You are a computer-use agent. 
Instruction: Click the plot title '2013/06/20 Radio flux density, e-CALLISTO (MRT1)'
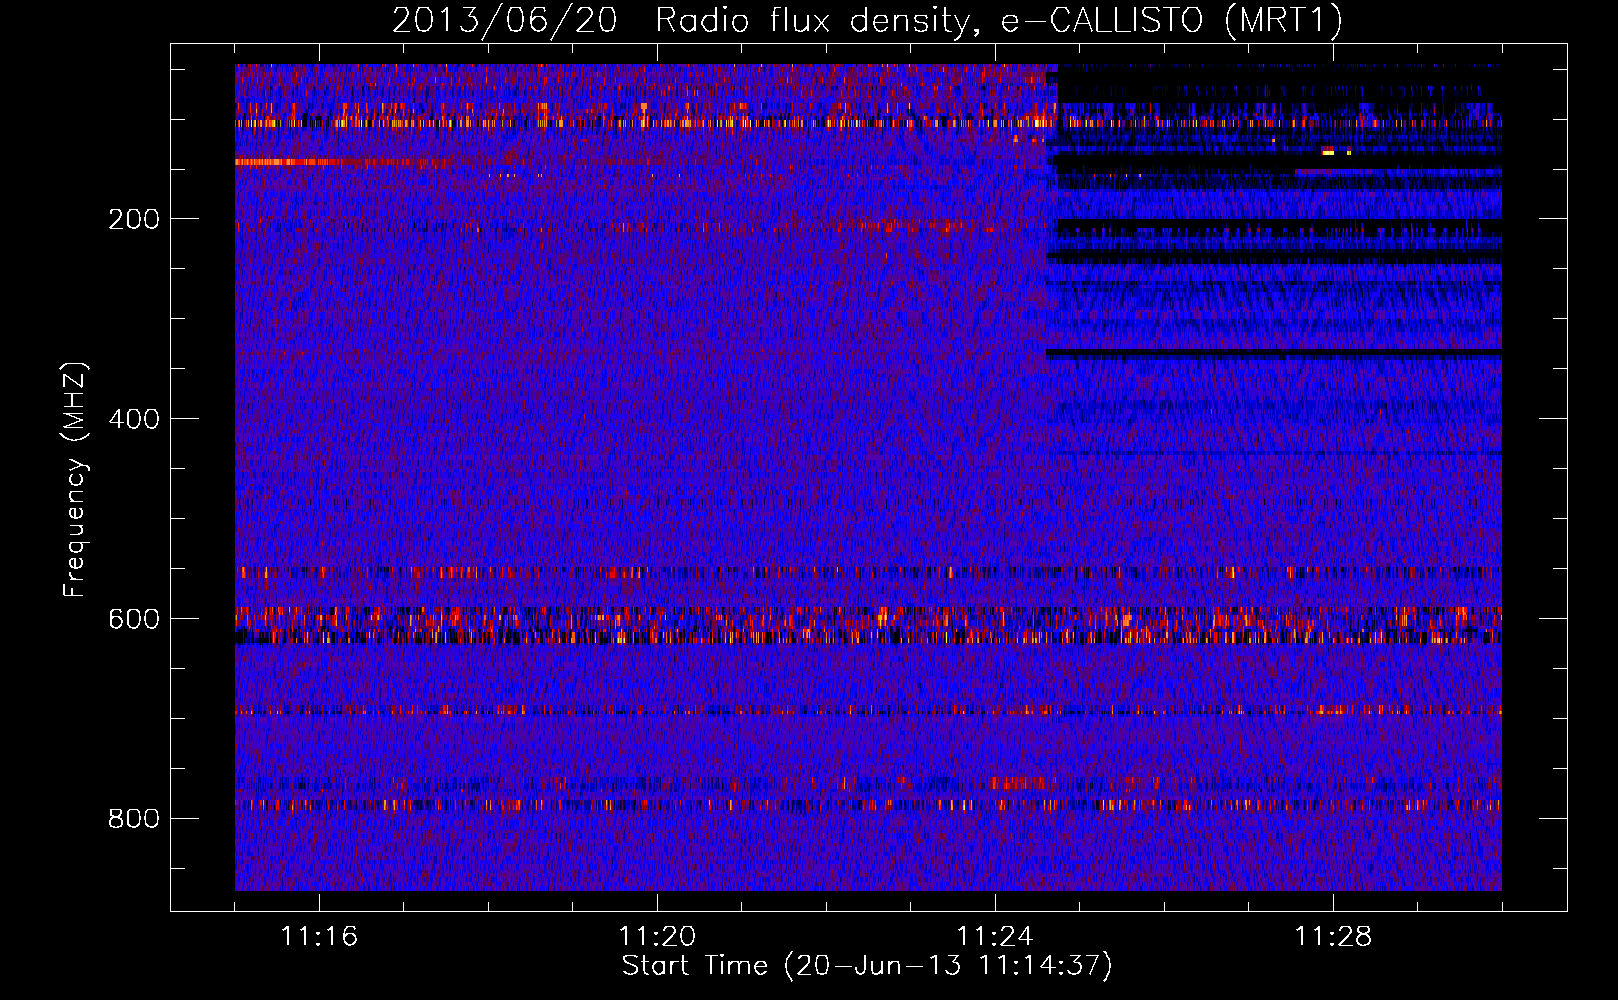(x=867, y=20)
